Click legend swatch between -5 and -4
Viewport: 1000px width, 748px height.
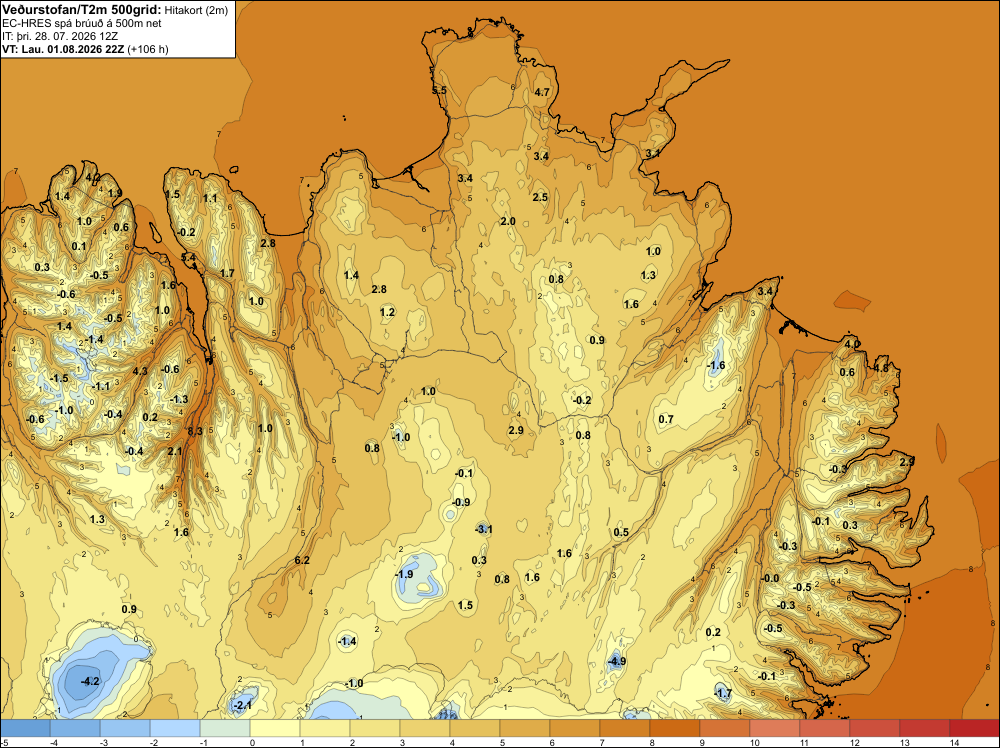tap(25, 728)
